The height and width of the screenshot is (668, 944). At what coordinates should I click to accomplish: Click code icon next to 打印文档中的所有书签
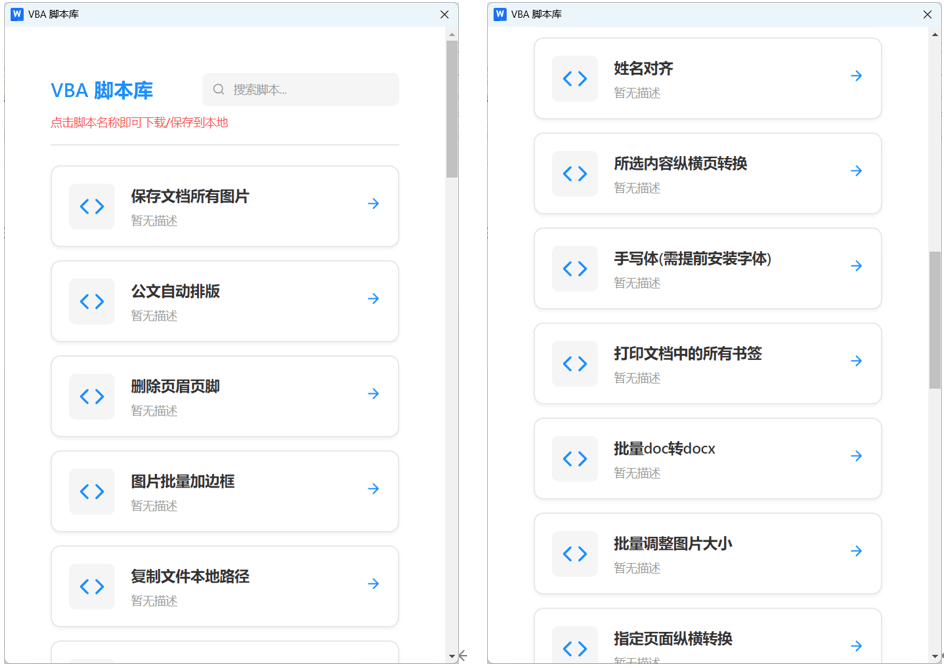575,363
